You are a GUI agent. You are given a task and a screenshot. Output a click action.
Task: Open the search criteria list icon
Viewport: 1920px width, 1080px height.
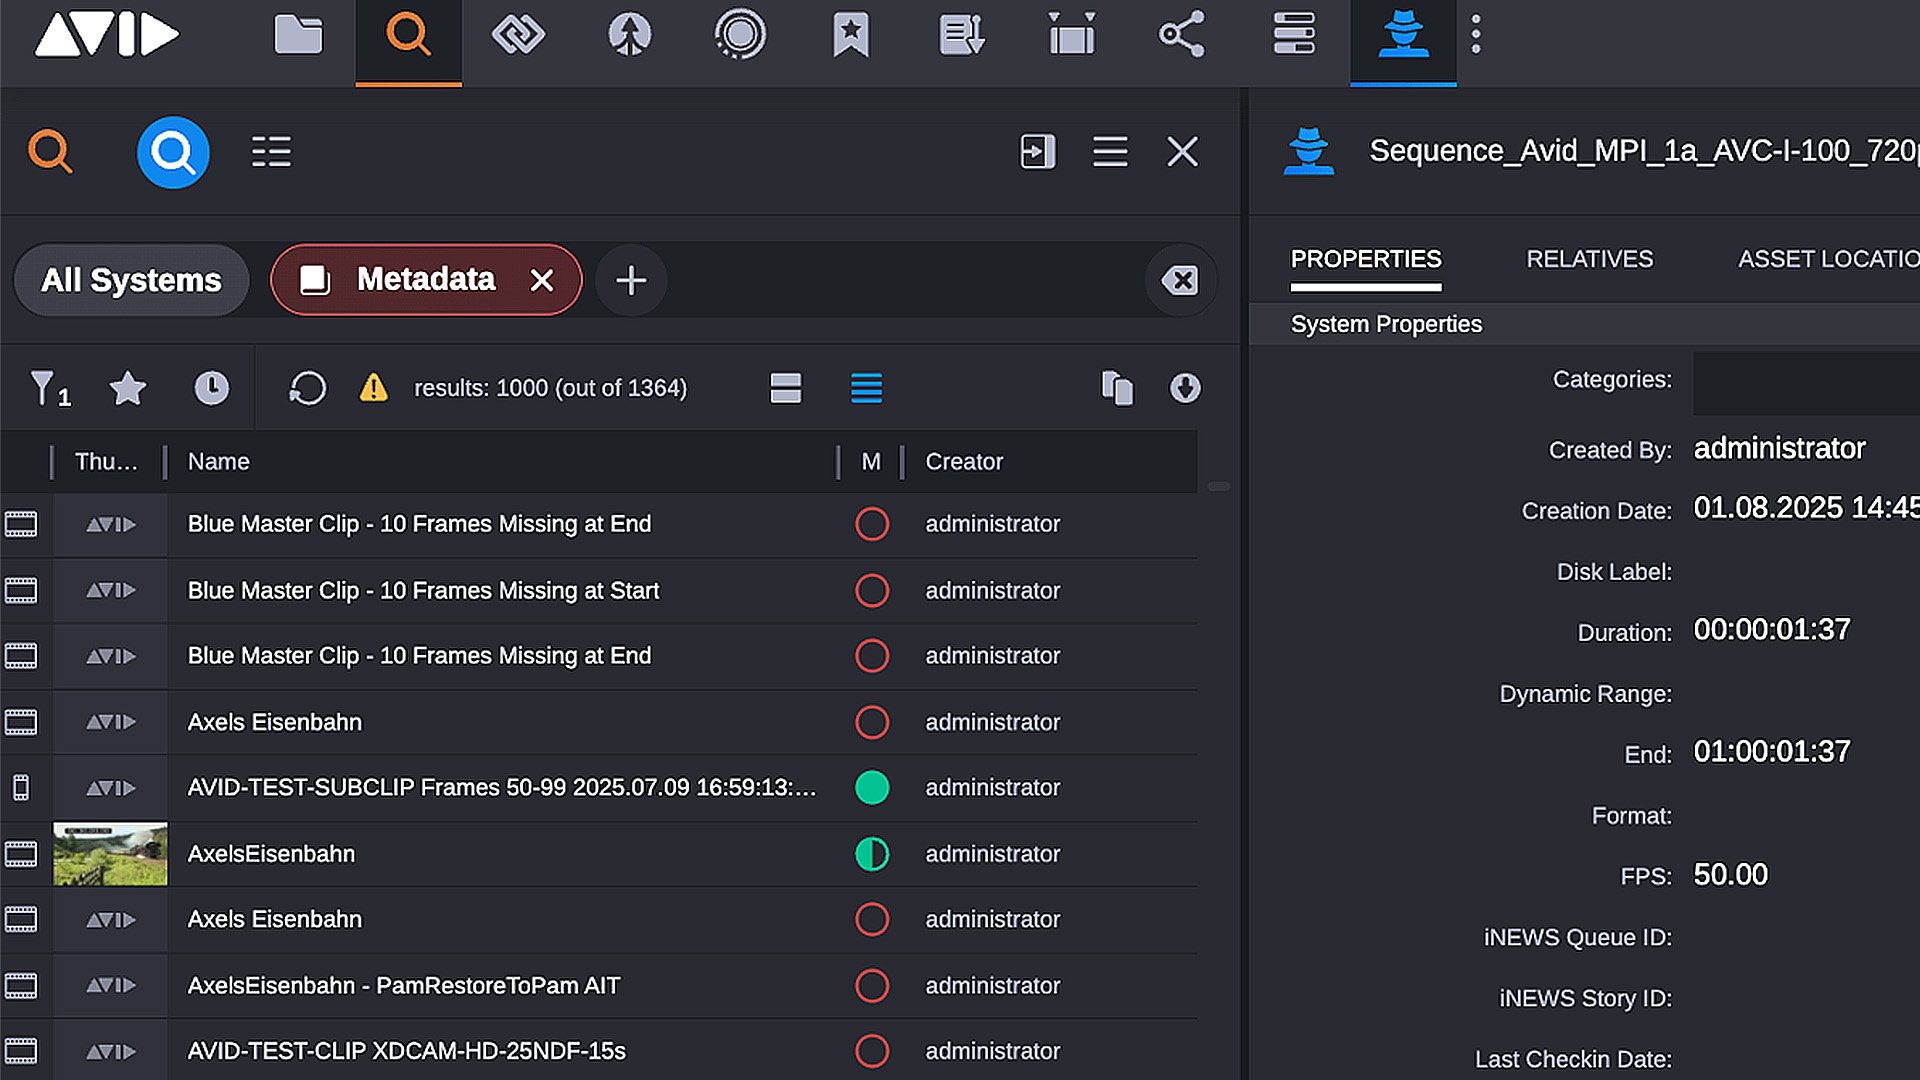(271, 152)
